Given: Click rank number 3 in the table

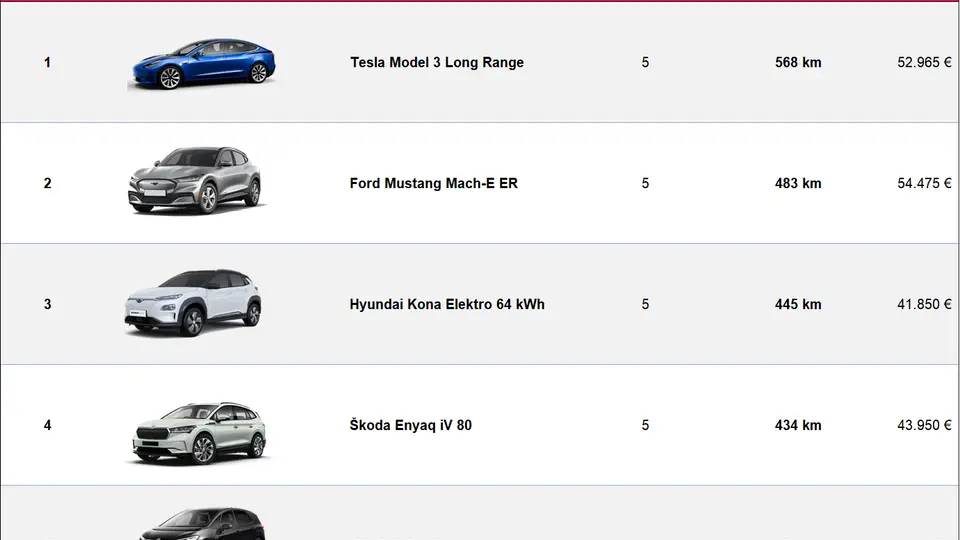Looking at the screenshot, I should 47,304.
